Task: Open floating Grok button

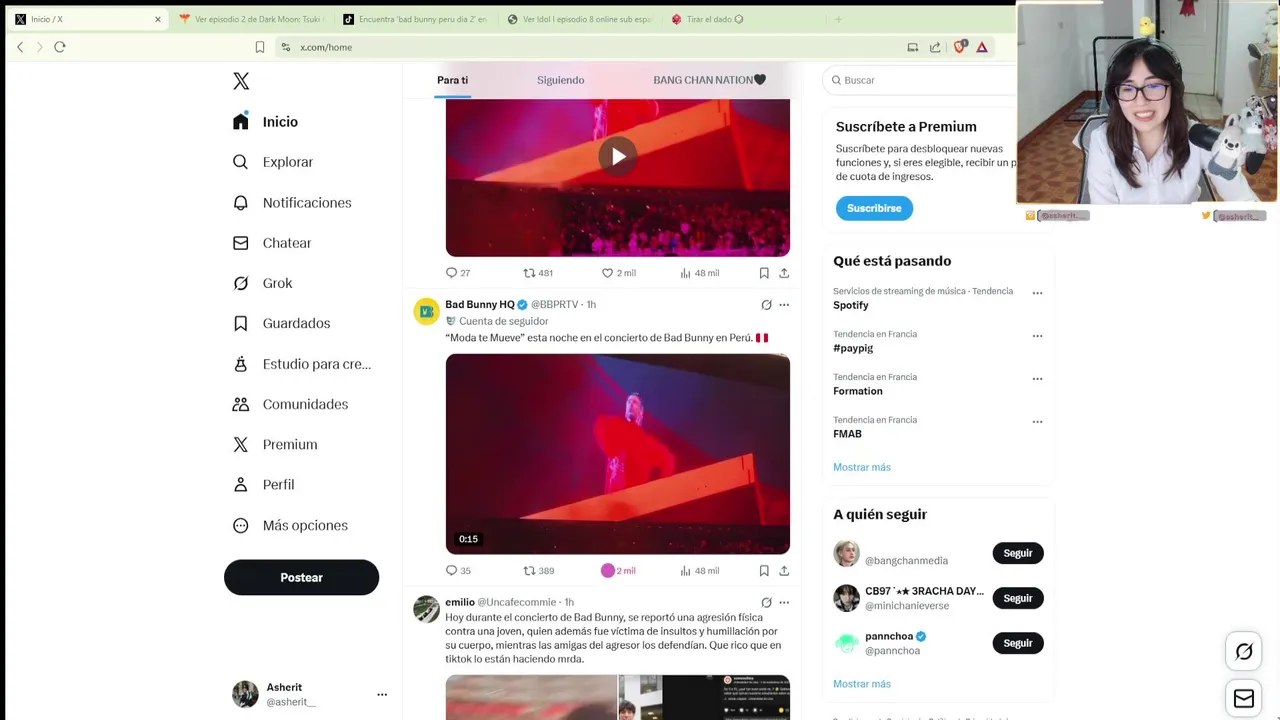Action: (1244, 652)
